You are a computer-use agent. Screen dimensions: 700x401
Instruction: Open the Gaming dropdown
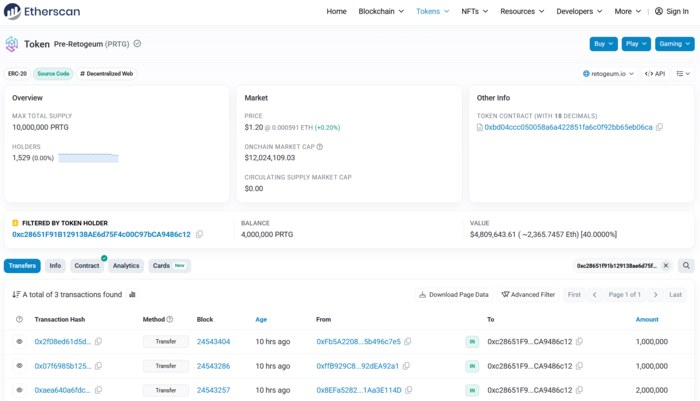pyautogui.click(x=675, y=44)
